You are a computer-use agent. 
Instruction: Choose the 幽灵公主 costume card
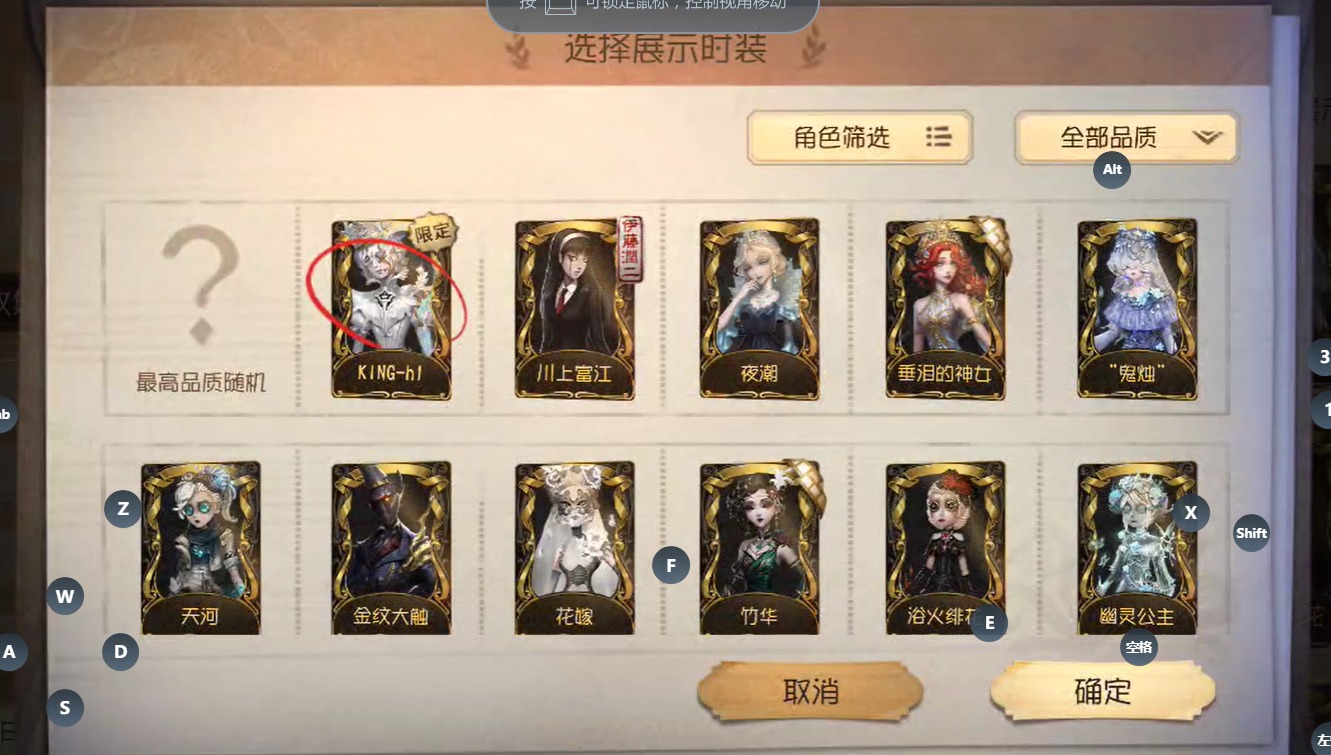tap(1137, 548)
